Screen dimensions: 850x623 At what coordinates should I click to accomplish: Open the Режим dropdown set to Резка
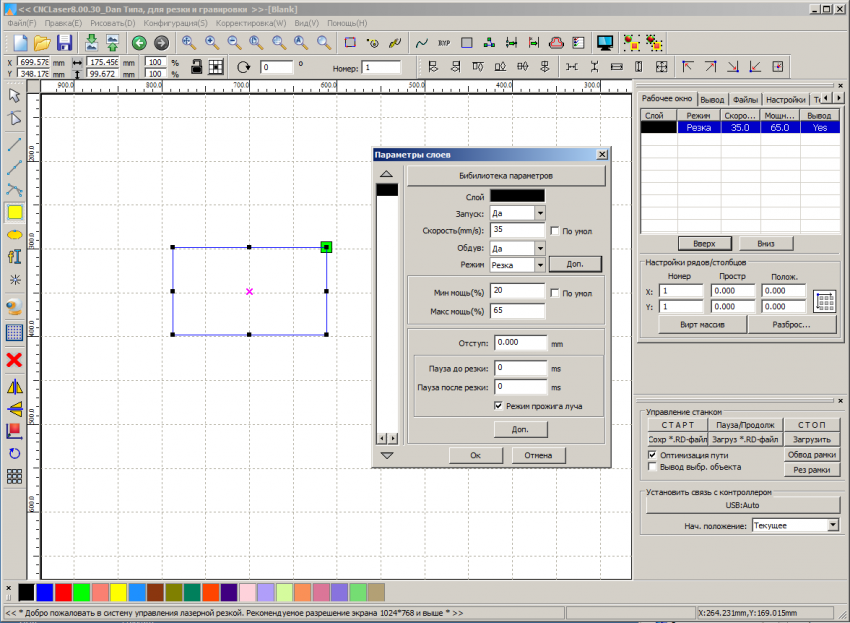540,265
